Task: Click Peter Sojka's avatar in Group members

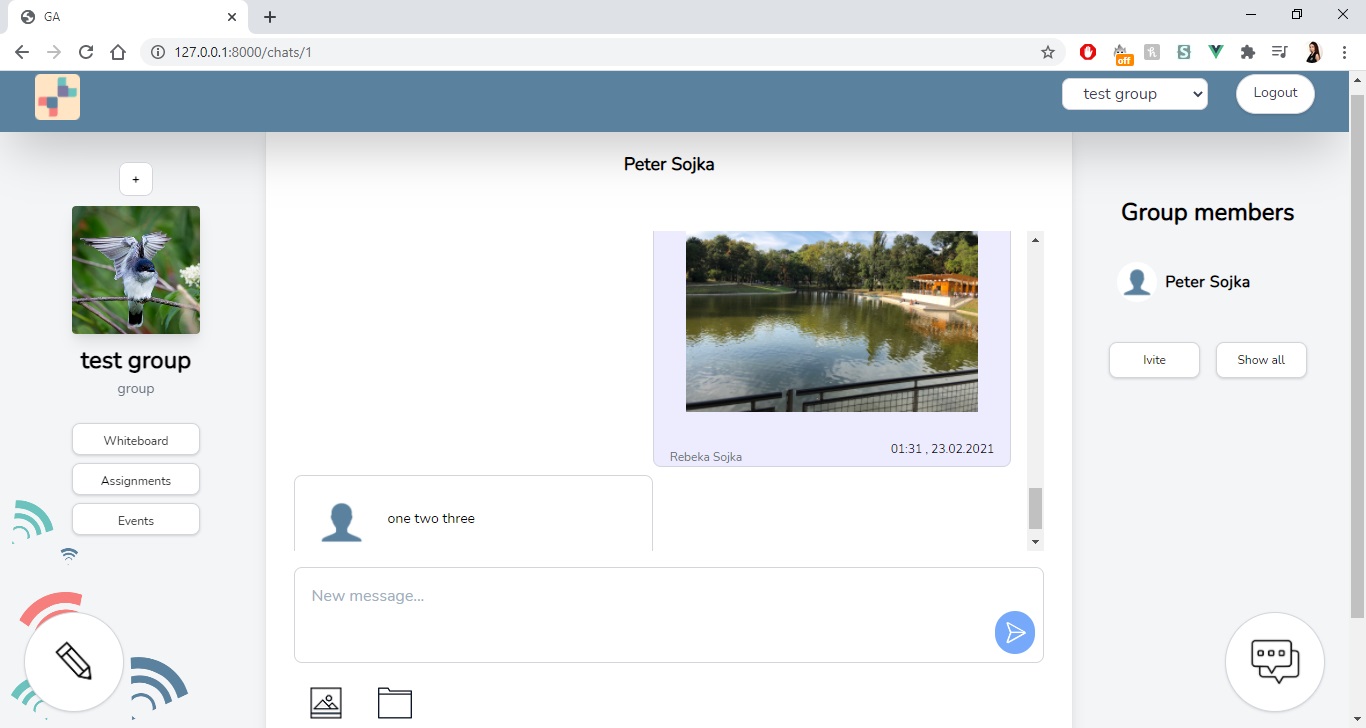Action: point(1136,282)
